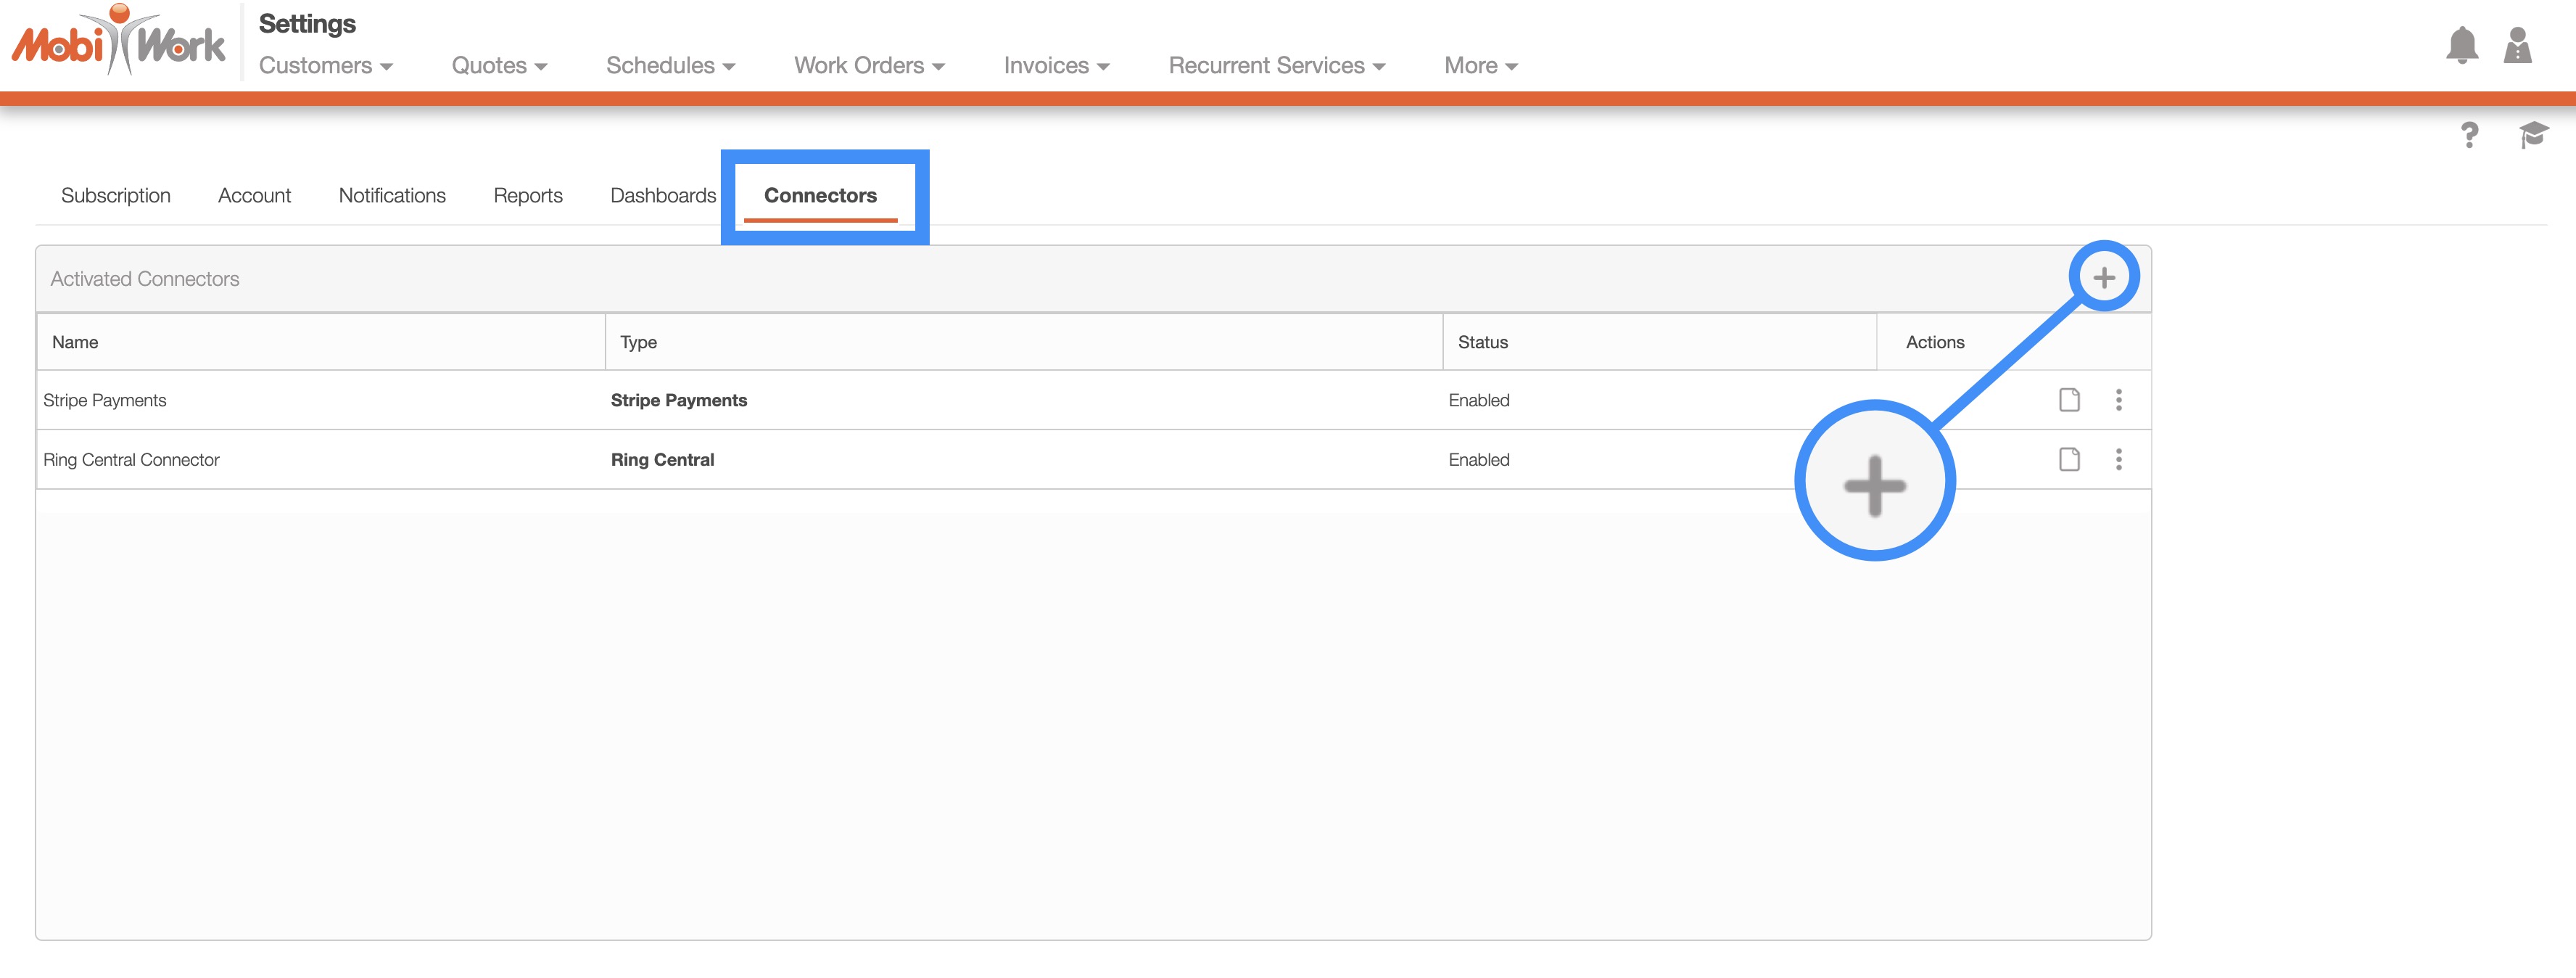This screenshot has height=978, width=2576.
Task: Expand the Quotes dropdown menu
Action: [x=498, y=66]
